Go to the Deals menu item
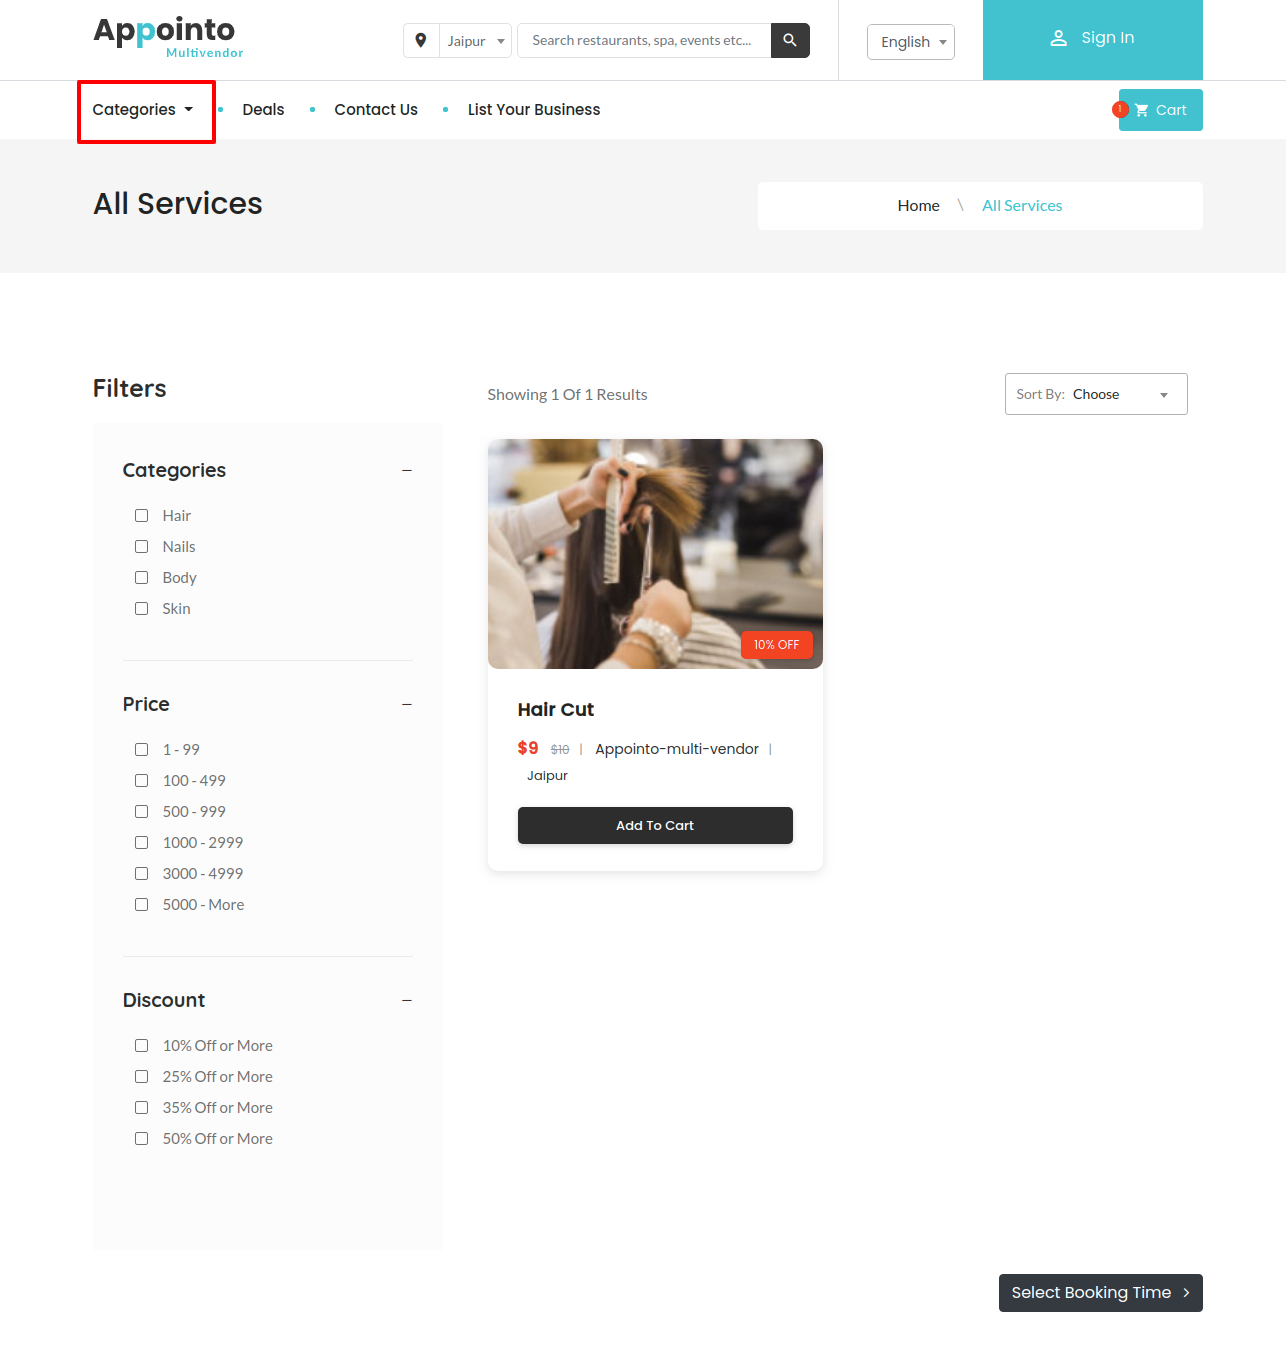Viewport: 1286px width, 1359px height. click(x=263, y=110)
